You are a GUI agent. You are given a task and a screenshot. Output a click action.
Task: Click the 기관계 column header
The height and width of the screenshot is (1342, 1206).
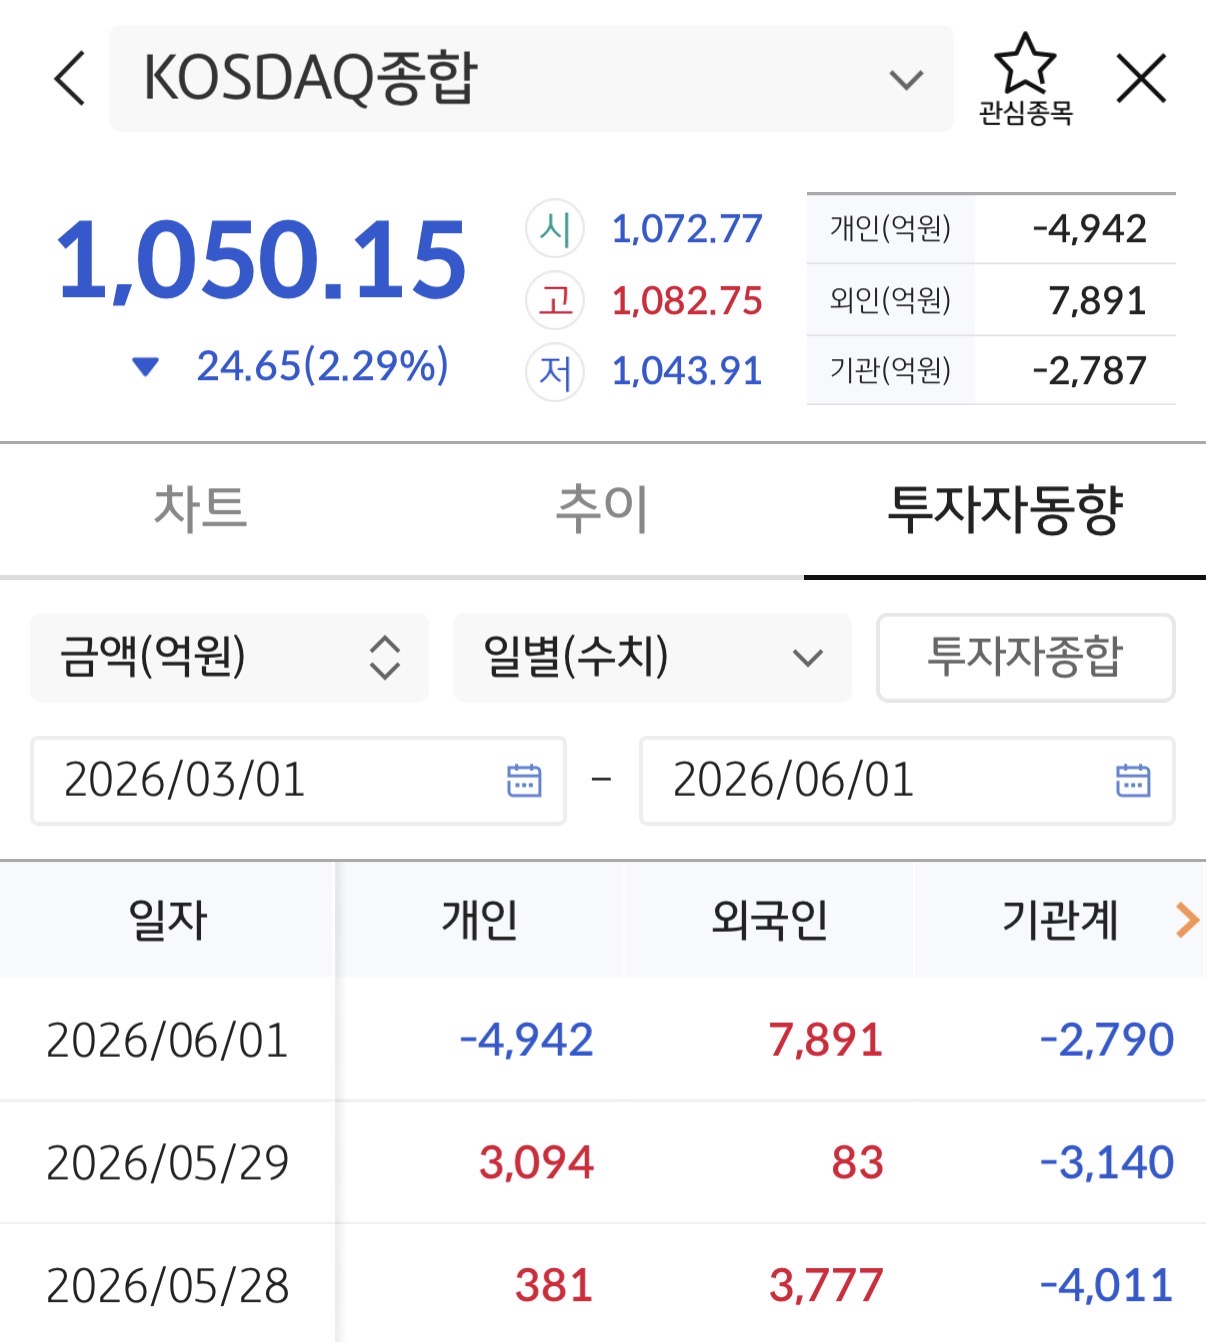click(1060, 919)
